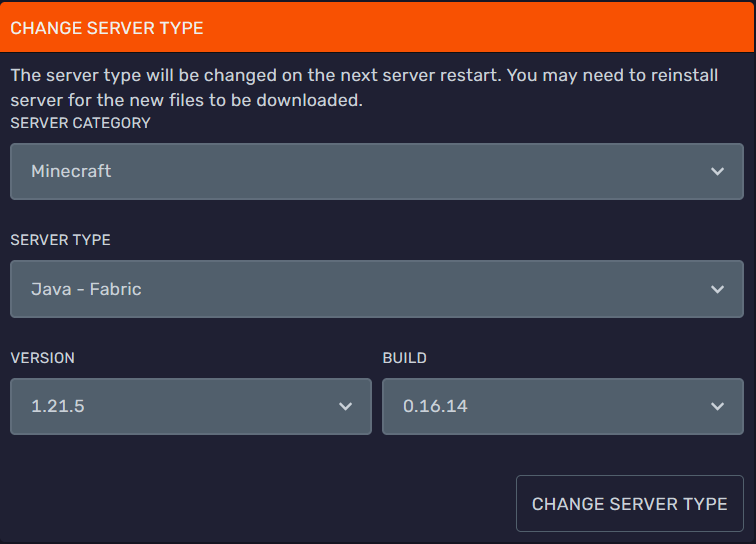The width and height of the screenshot is (756, 544).
Task: Click the orange Change Server Type header title
Action: (x=107, y=28)
